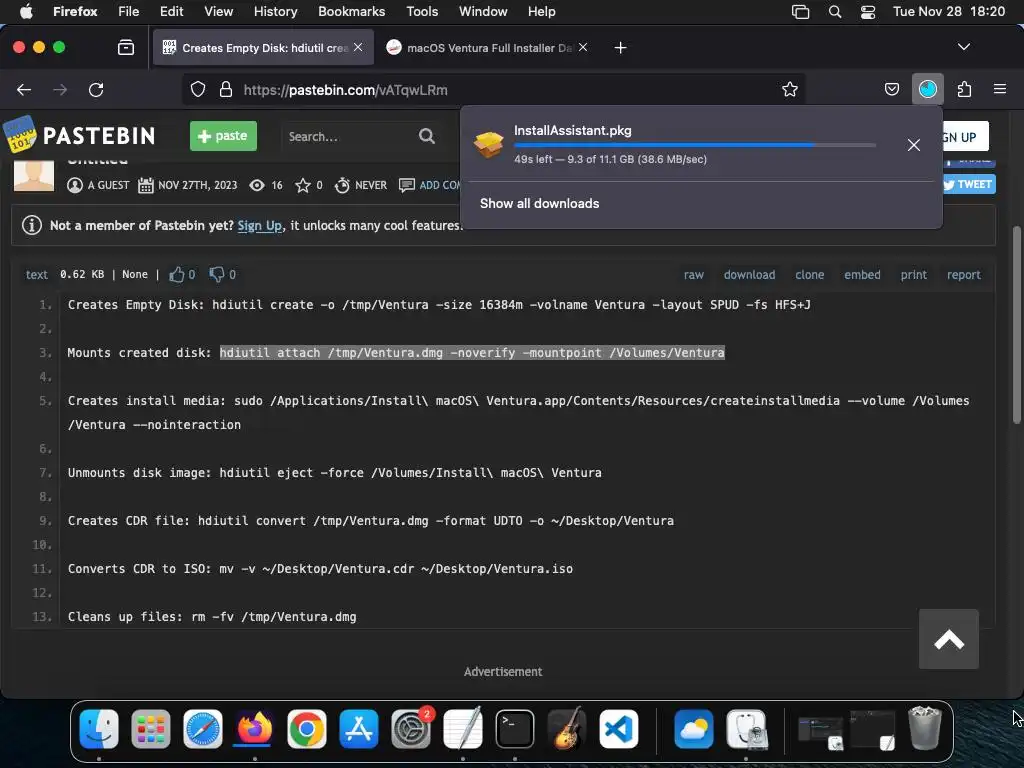Open the Apple menu
1024x768 pixels.
click(26, 11)
